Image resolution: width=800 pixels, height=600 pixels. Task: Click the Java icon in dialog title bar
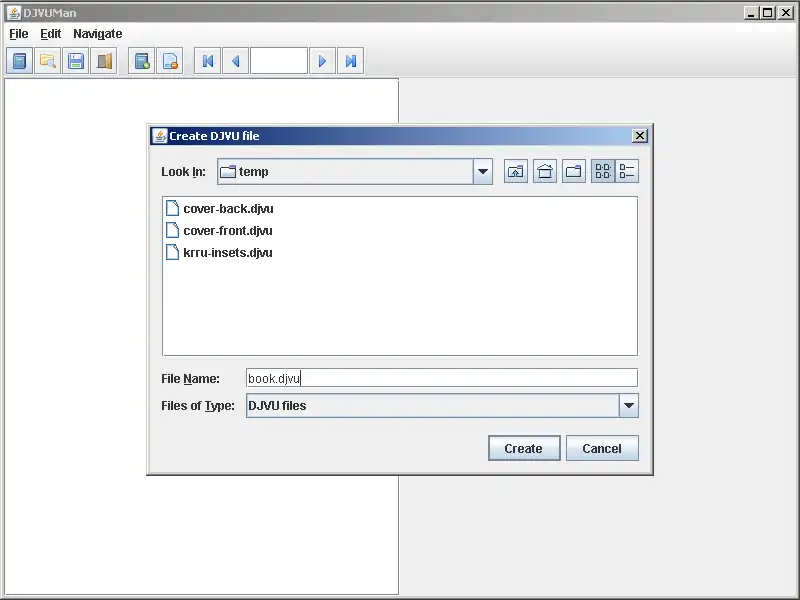tap(160, 136)
